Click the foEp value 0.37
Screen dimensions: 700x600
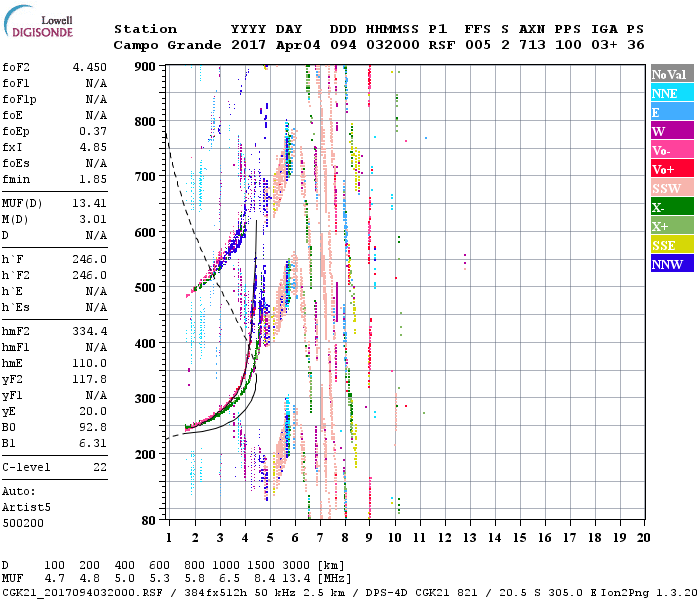pyautogui.click(x=93, y=131)
